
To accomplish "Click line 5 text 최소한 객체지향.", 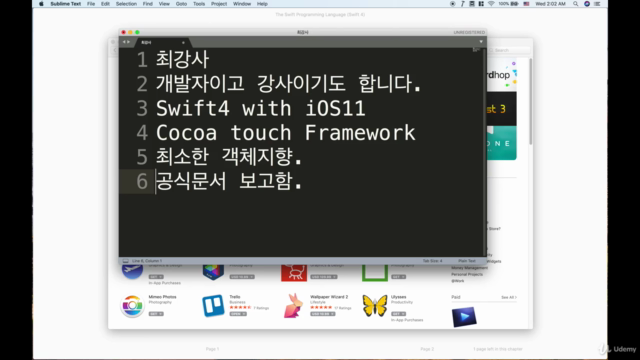I will [229, 157].
